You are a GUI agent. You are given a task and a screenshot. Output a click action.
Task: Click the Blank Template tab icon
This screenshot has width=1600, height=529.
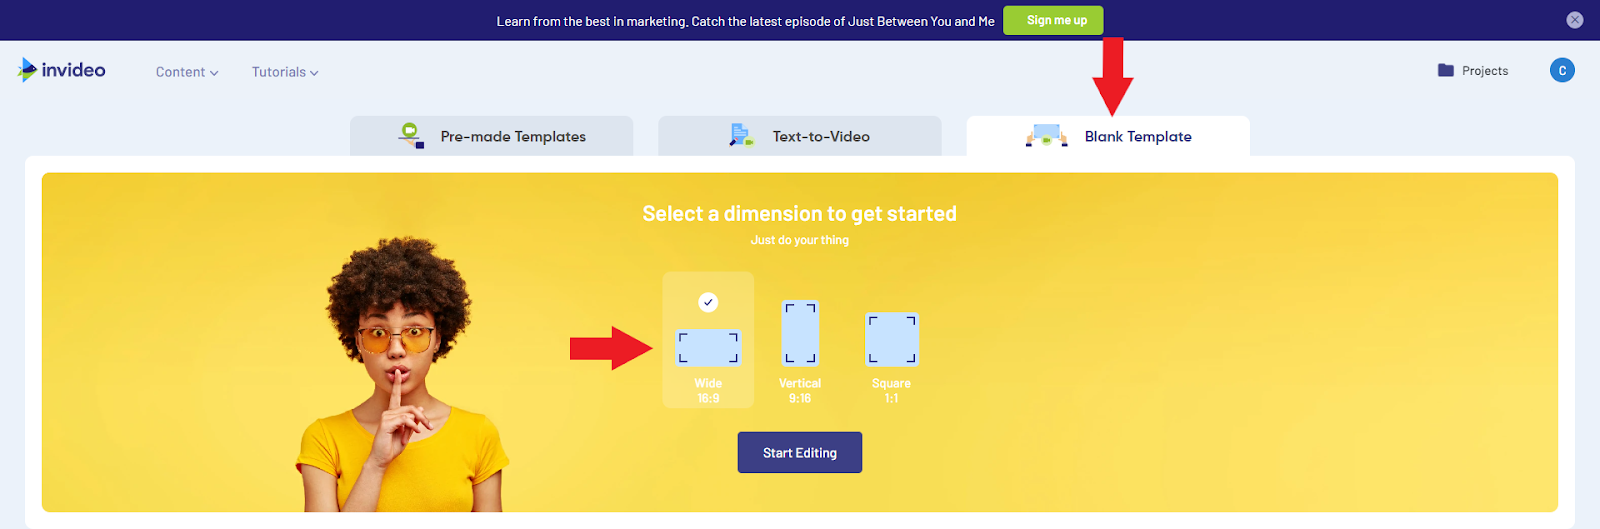[x=1046, y=135]
